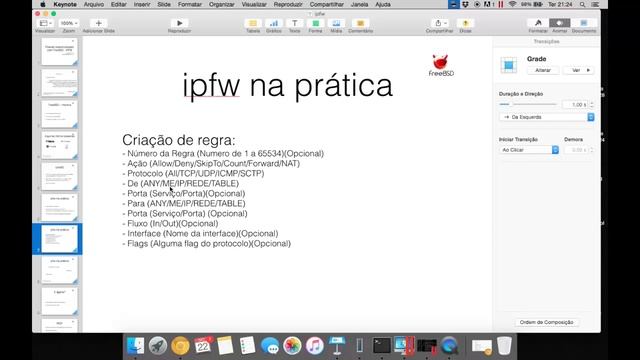Open the Organizar menu

(222, 4)
